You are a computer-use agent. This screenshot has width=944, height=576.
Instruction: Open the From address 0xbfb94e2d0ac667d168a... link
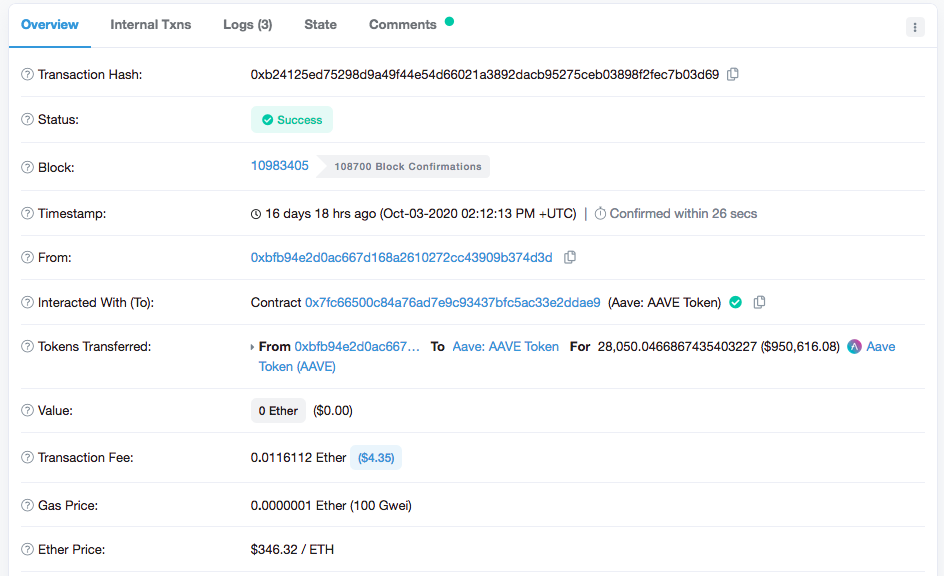(402, 257)
